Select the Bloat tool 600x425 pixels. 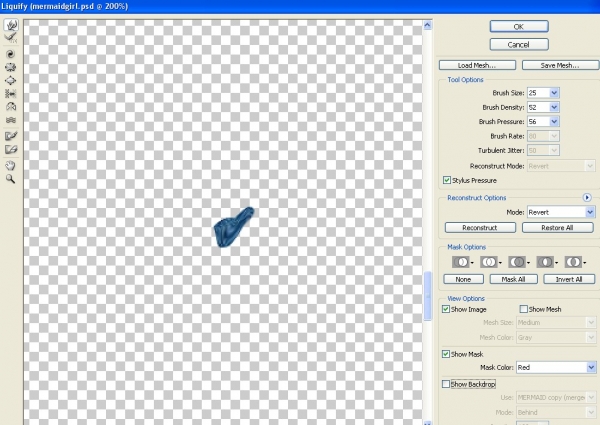[11, 80]
